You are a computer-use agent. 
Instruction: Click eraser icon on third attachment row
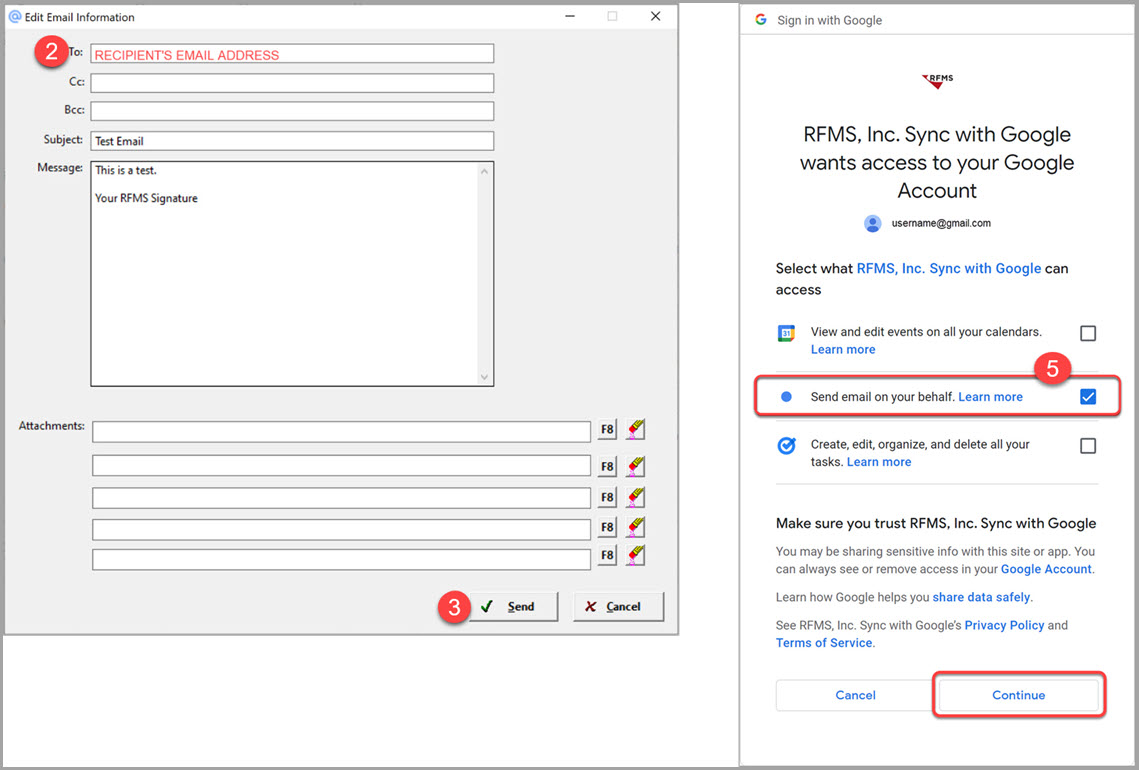pos(635,497)
